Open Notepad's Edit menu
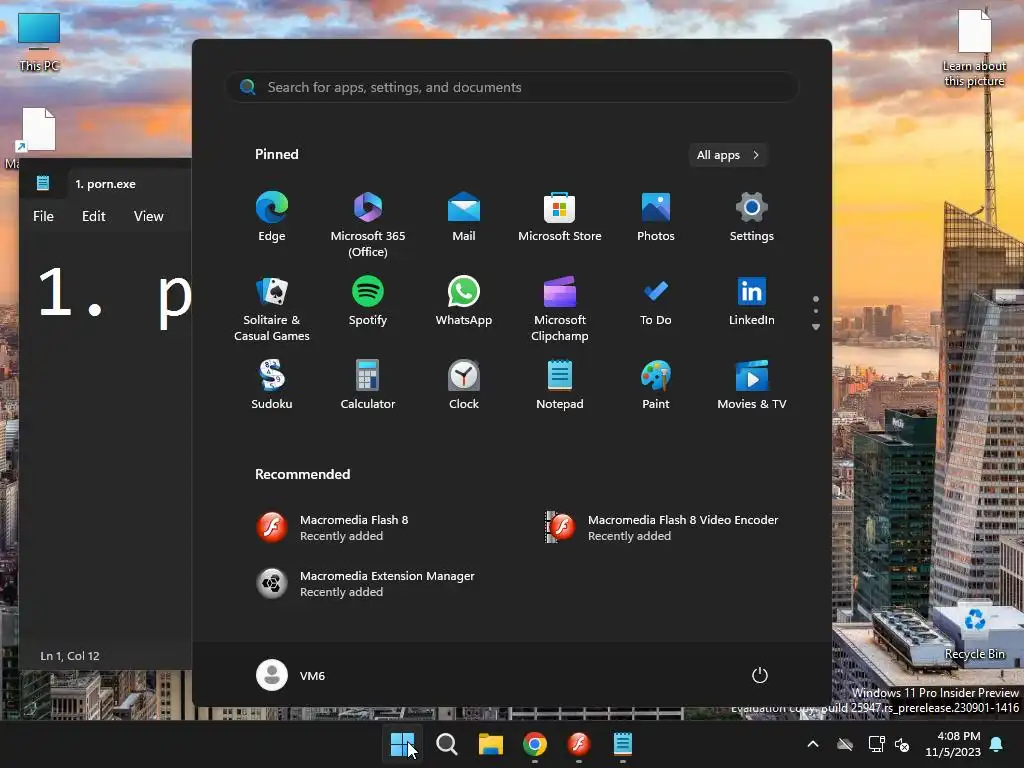This screenshot has height=768, width=1024. point(93,216)
